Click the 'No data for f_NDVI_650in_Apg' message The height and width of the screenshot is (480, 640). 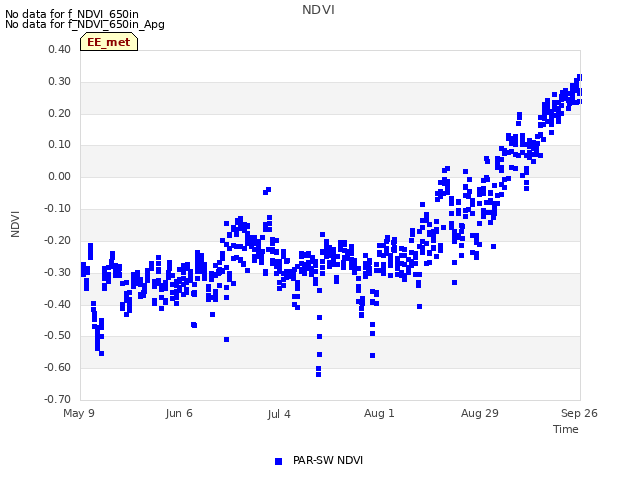point(85,24)
